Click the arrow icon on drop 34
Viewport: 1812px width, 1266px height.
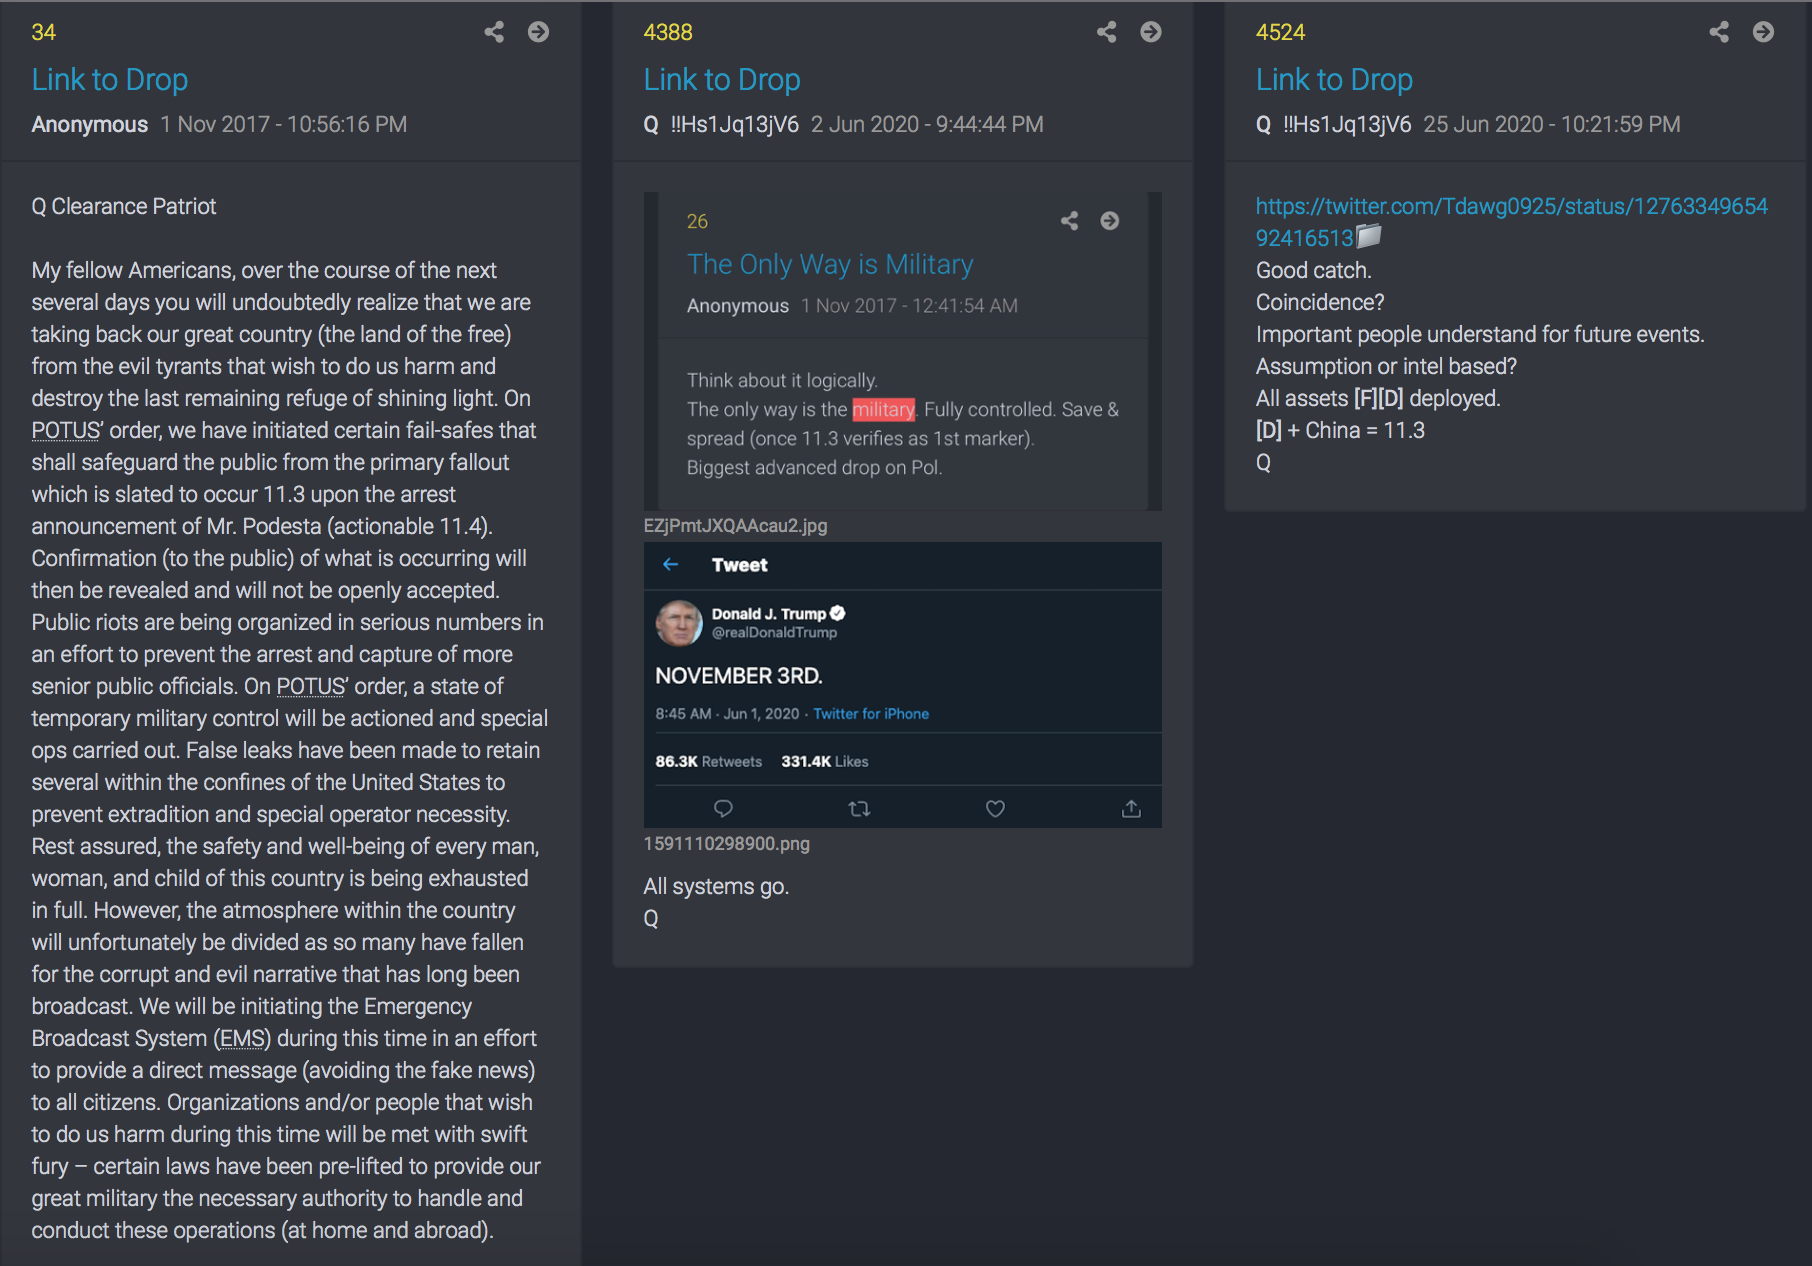[x=538, y=32]
